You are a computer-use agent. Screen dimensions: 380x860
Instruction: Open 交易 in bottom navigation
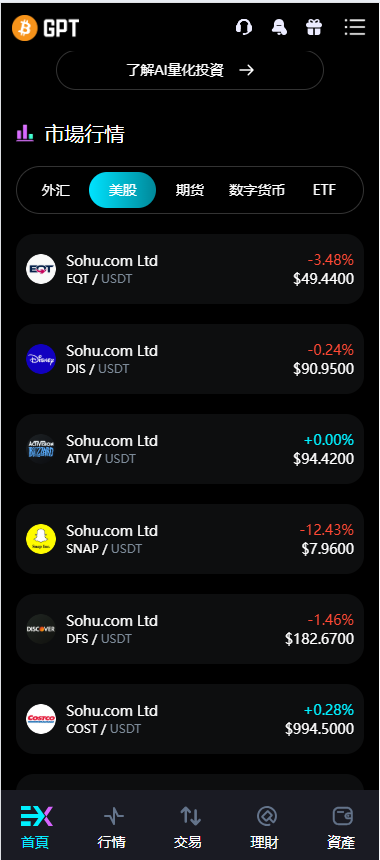pos(189,827)
